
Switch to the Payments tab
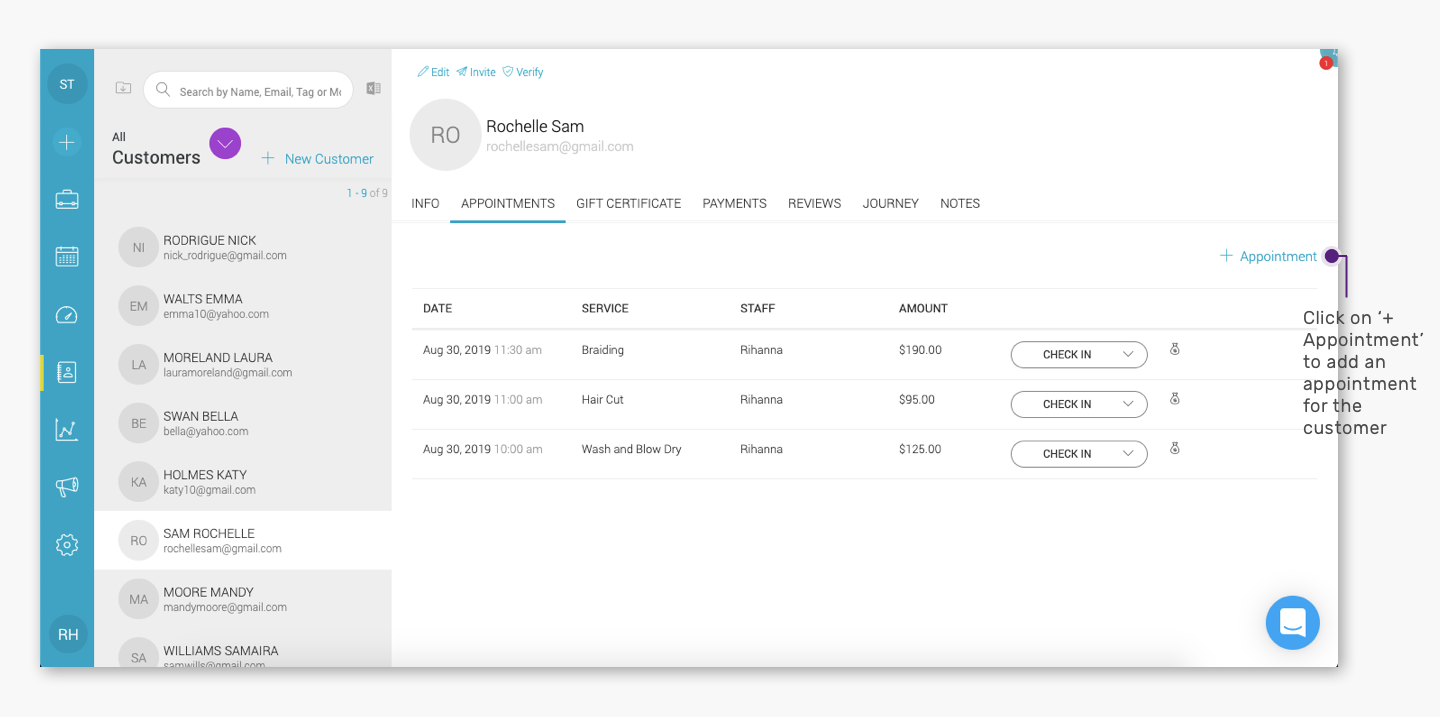(x=734, y=203)
